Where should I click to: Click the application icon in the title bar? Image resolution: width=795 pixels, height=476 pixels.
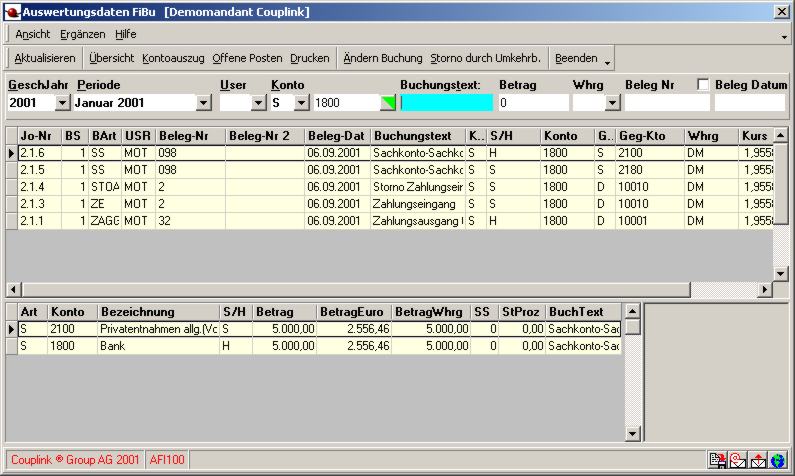tap(11, 12)
